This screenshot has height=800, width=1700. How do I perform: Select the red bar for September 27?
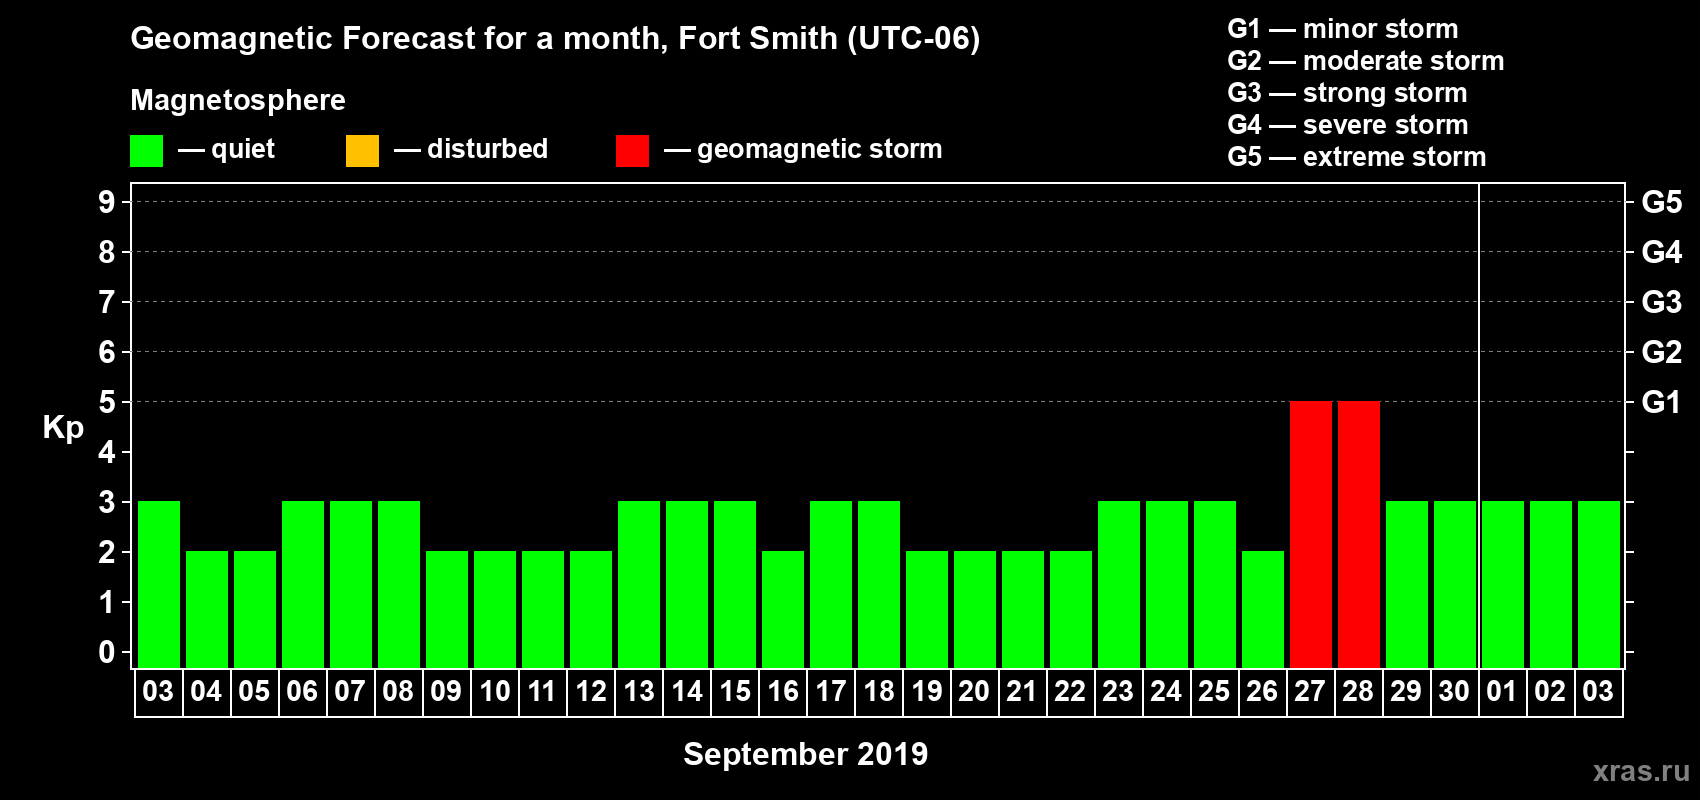coord(1311,534)
